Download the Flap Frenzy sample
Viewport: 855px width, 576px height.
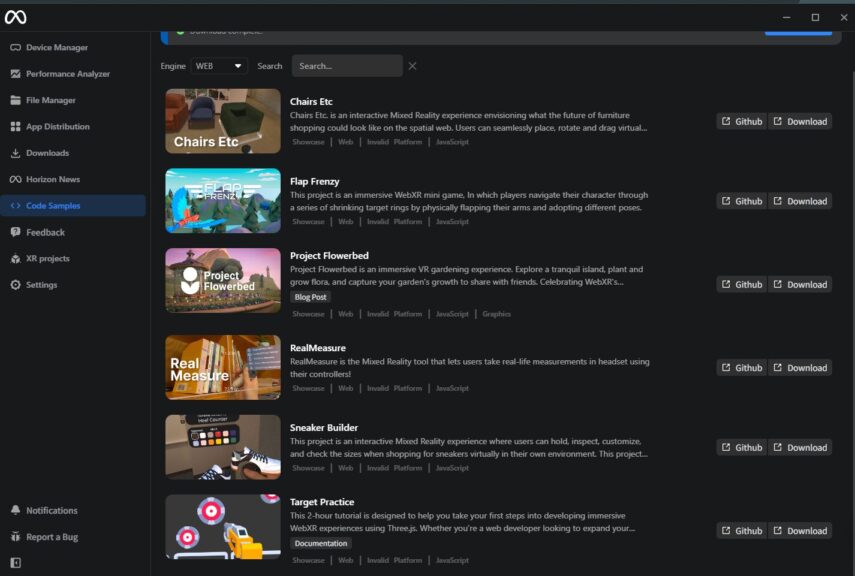pos(800,201)
